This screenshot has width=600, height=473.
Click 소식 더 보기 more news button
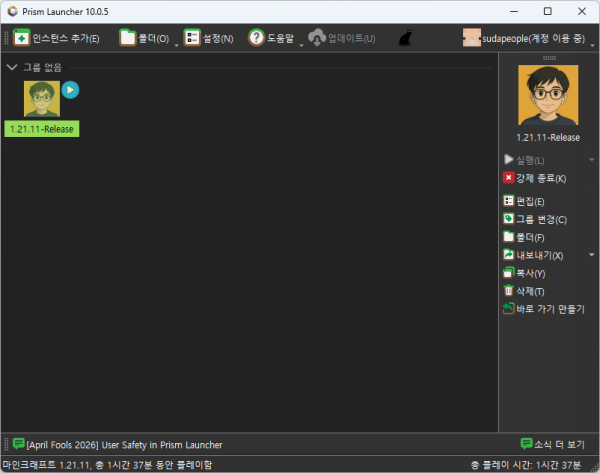(553, 444)
